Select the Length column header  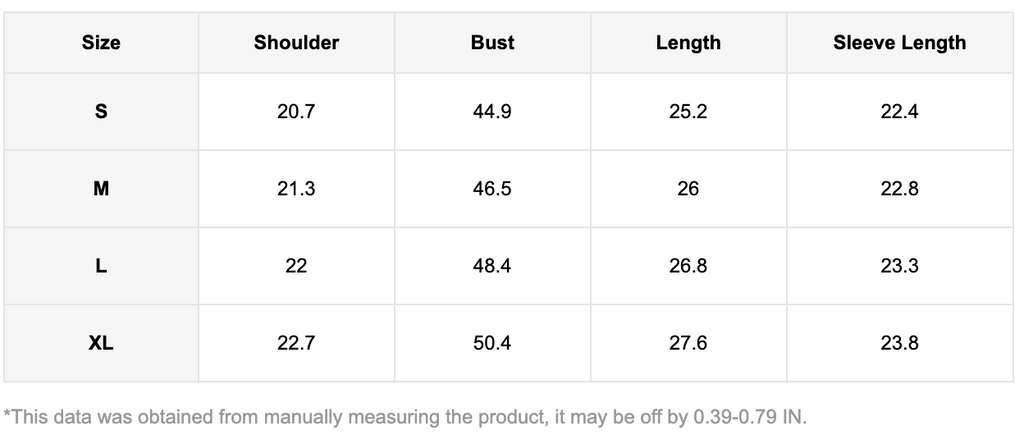(688, 42)
